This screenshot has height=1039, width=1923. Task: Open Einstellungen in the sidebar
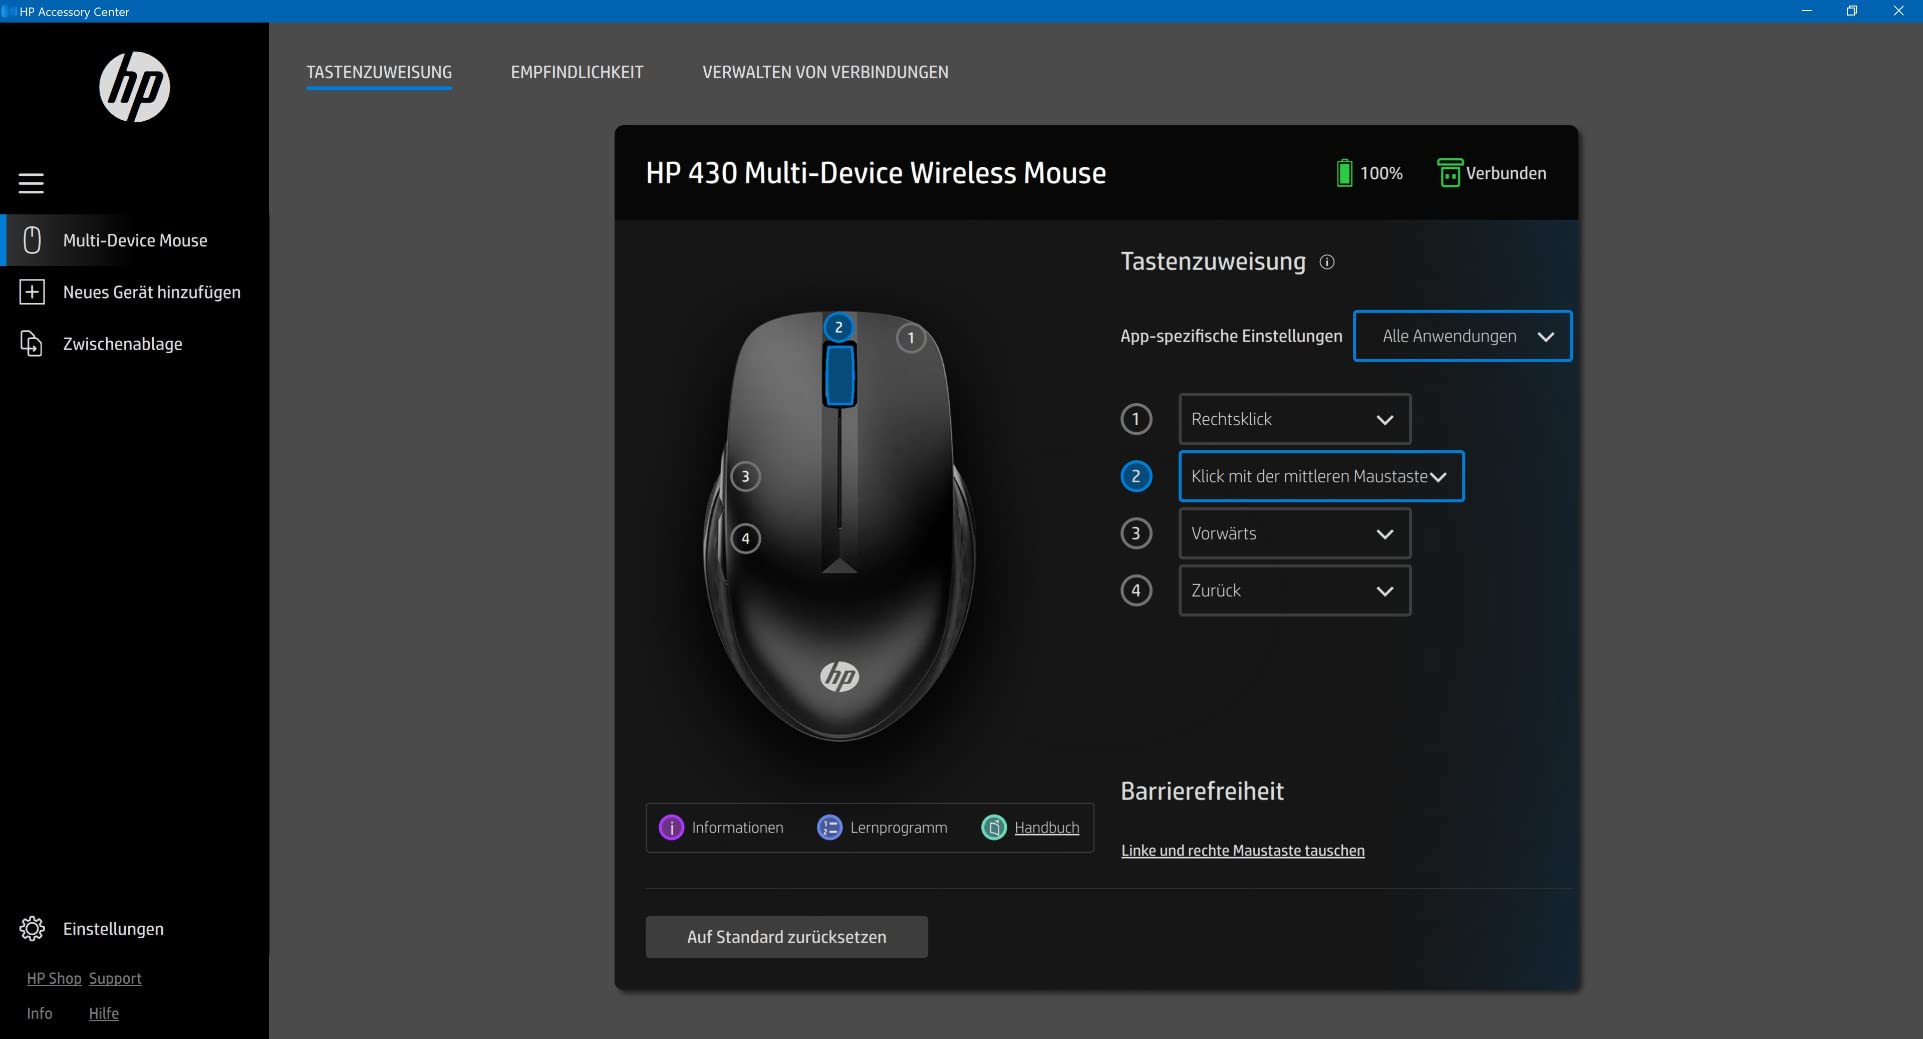pos(135,929)
